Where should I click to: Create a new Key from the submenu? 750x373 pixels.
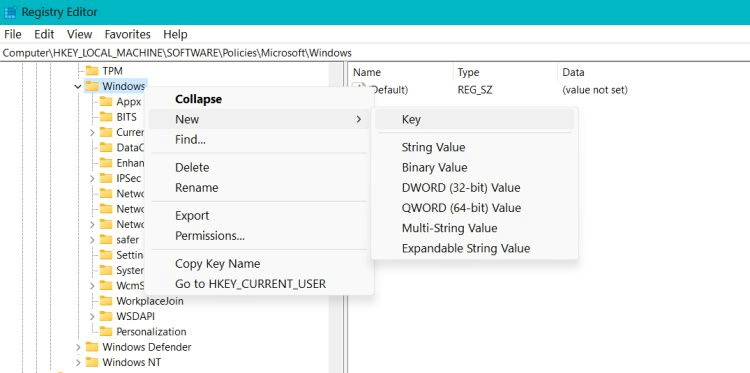(474, 120)
